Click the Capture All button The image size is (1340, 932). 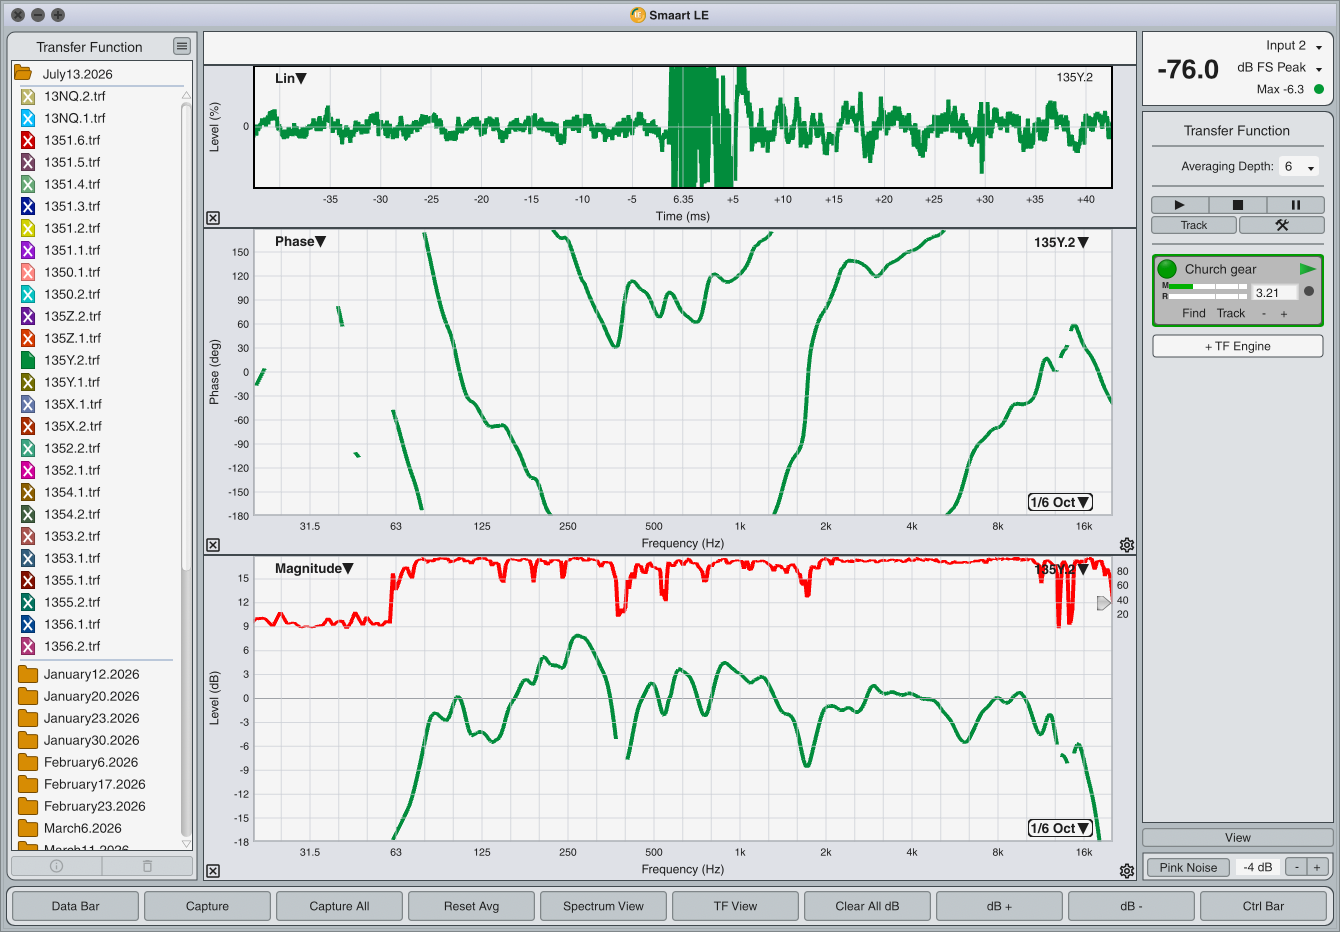click(x=339, y=906)
